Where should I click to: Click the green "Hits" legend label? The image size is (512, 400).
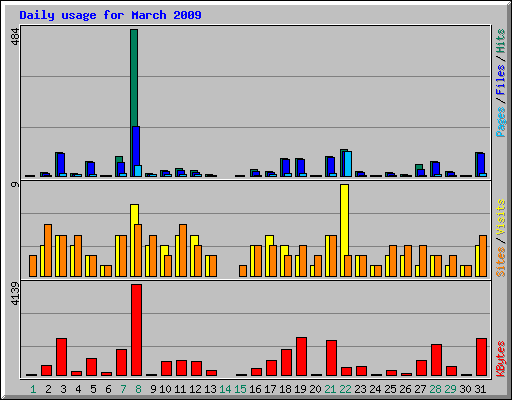[x=501, y=41]
